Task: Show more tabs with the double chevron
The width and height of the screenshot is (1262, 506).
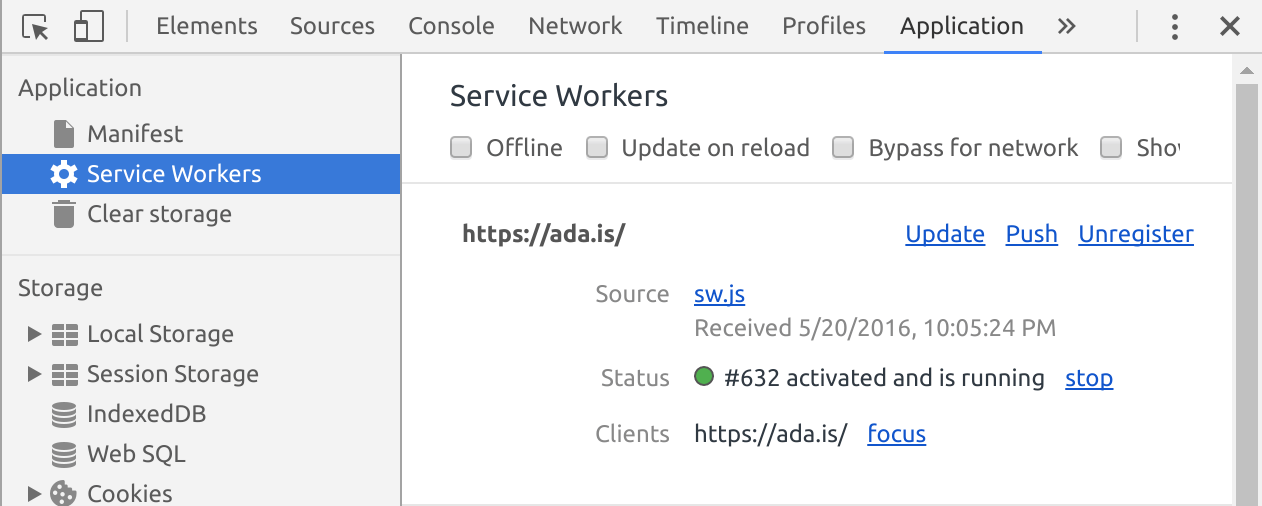Action: click(1067, 27)
